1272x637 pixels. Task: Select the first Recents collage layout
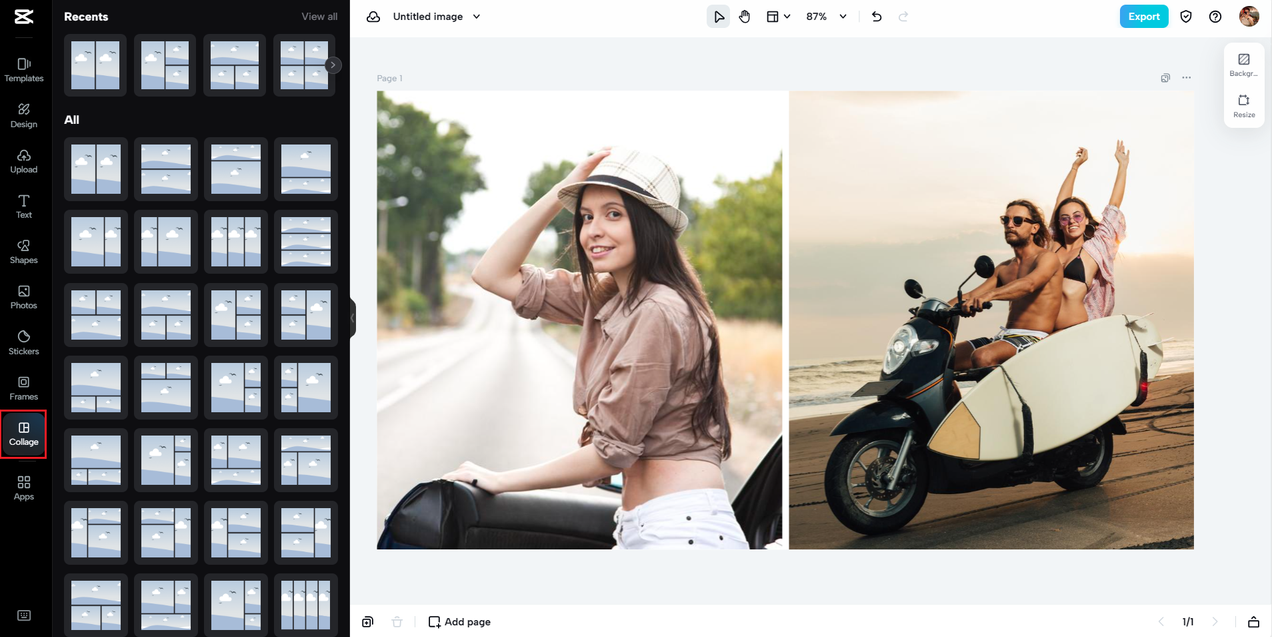96,66
